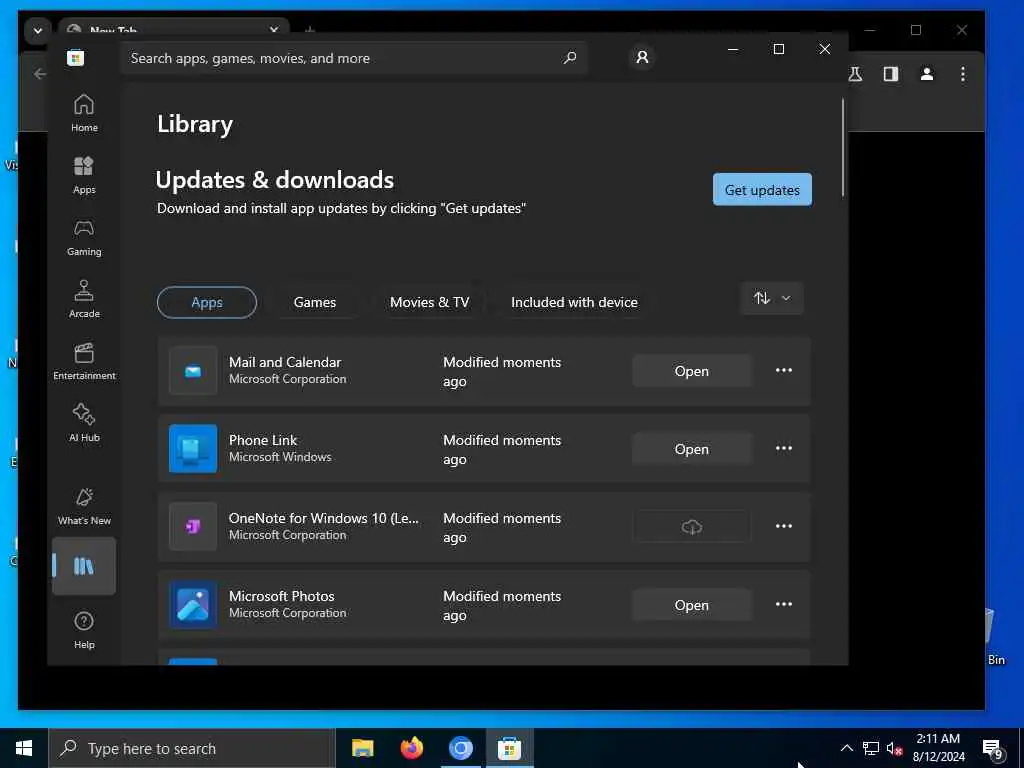1024x768 pixels.
Task: Select the Apps filter tab
Action: coord(207,302)
